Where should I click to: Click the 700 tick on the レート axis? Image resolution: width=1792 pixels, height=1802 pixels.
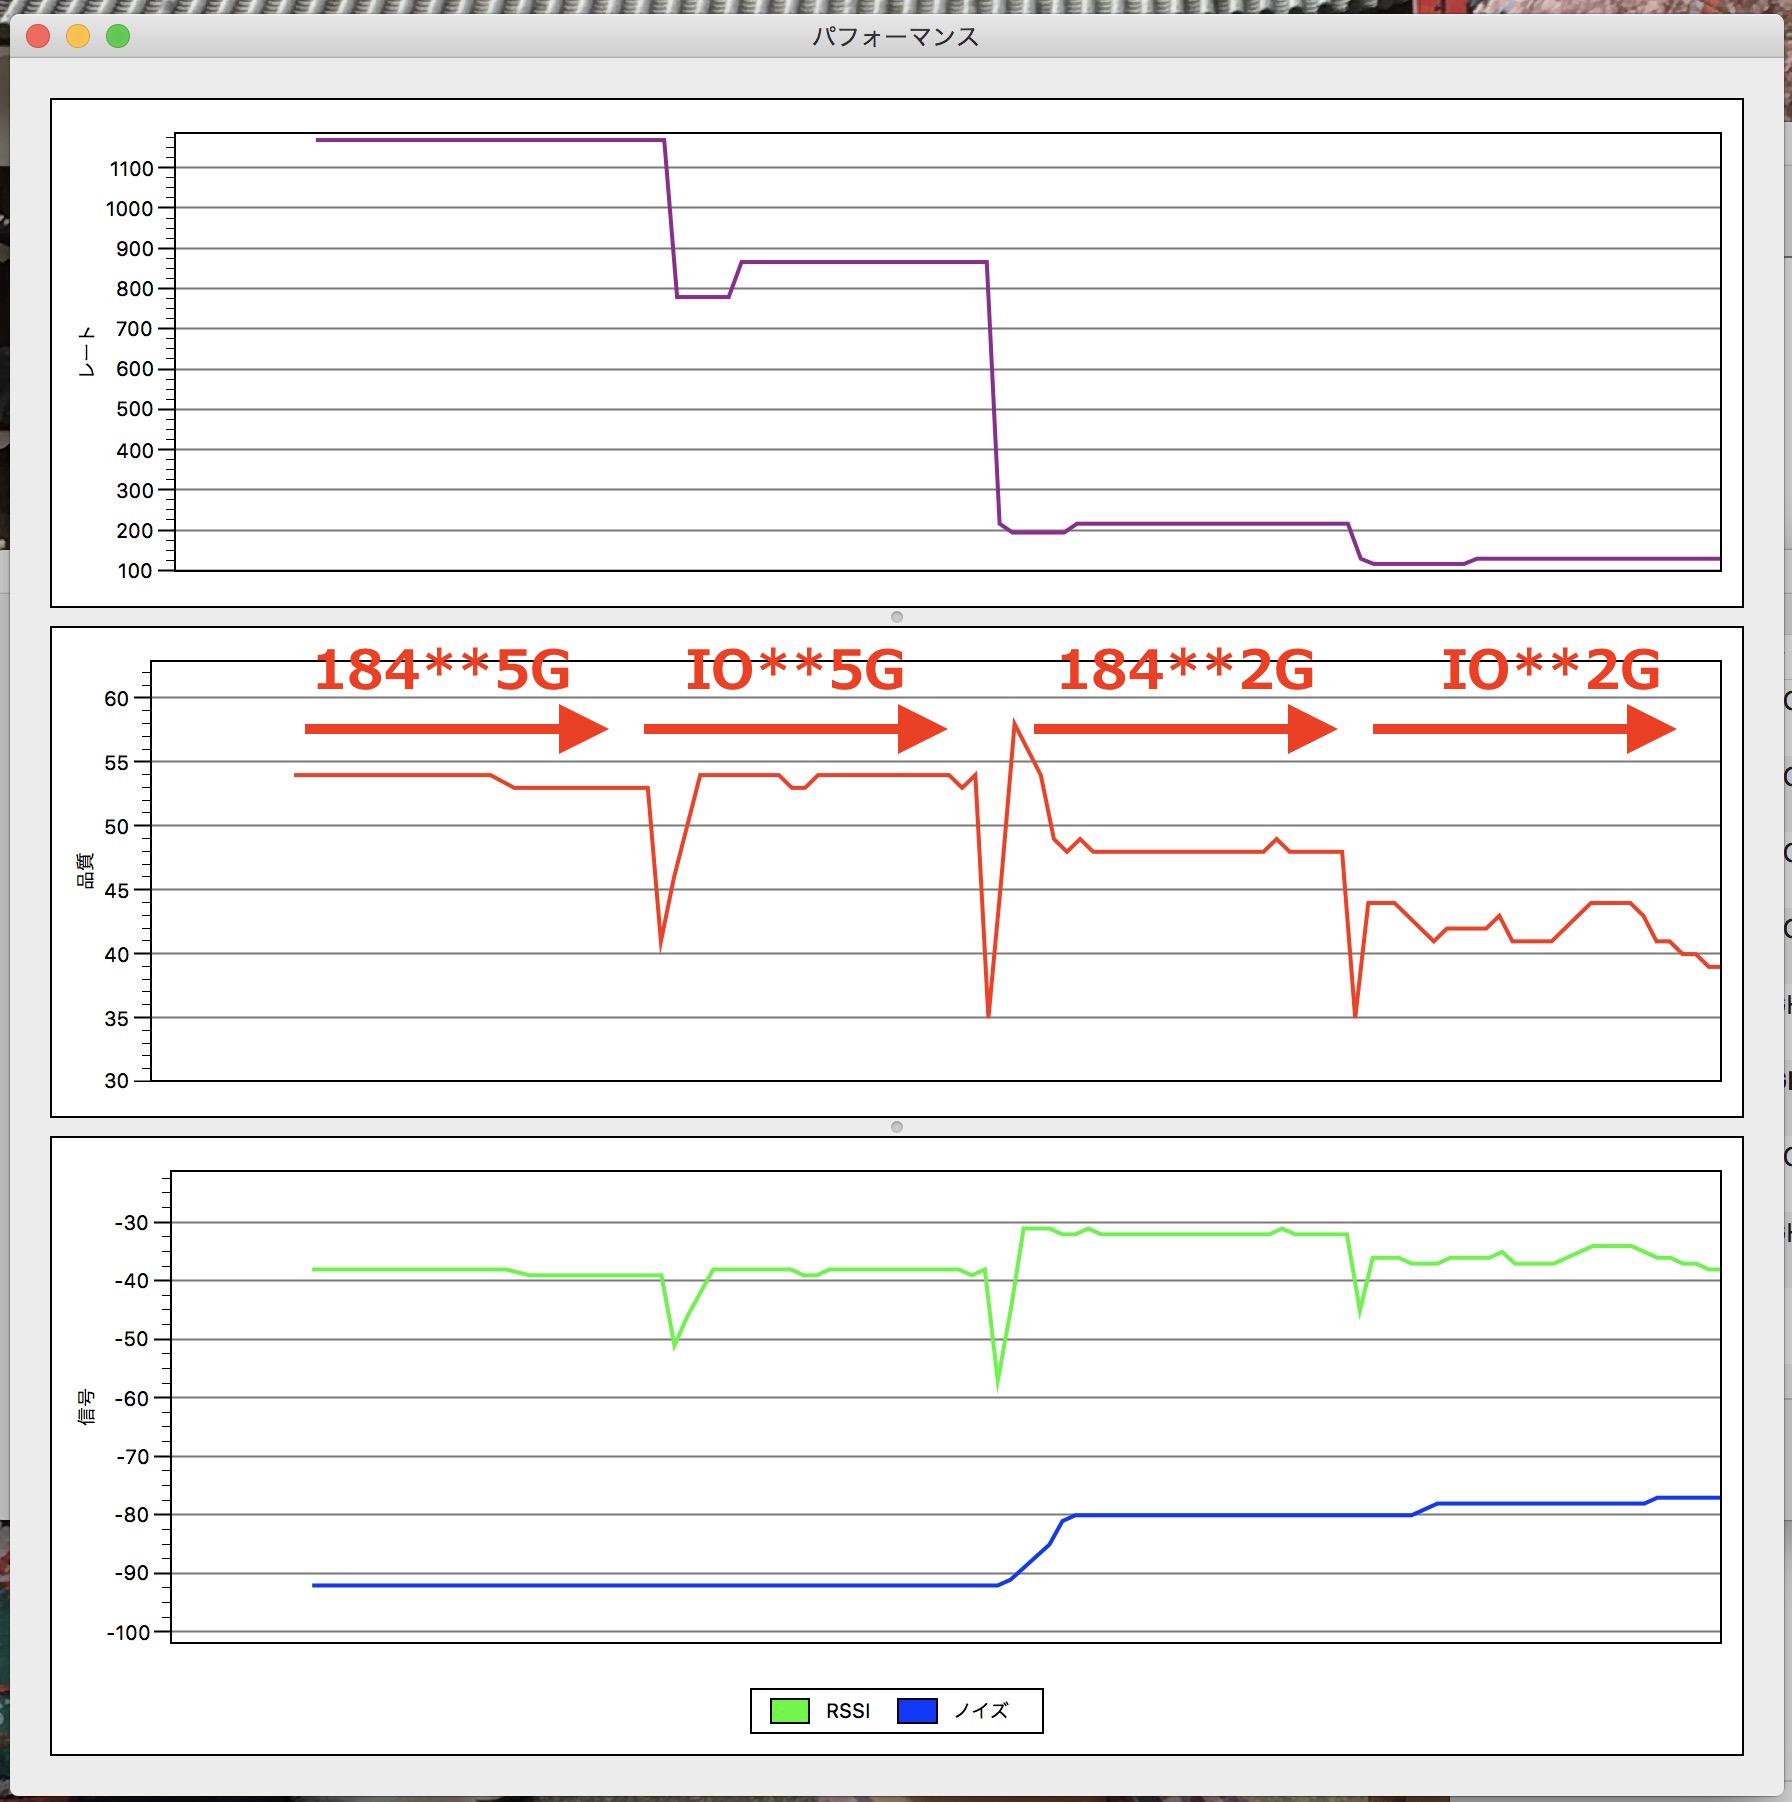click(x=135, y=329)
